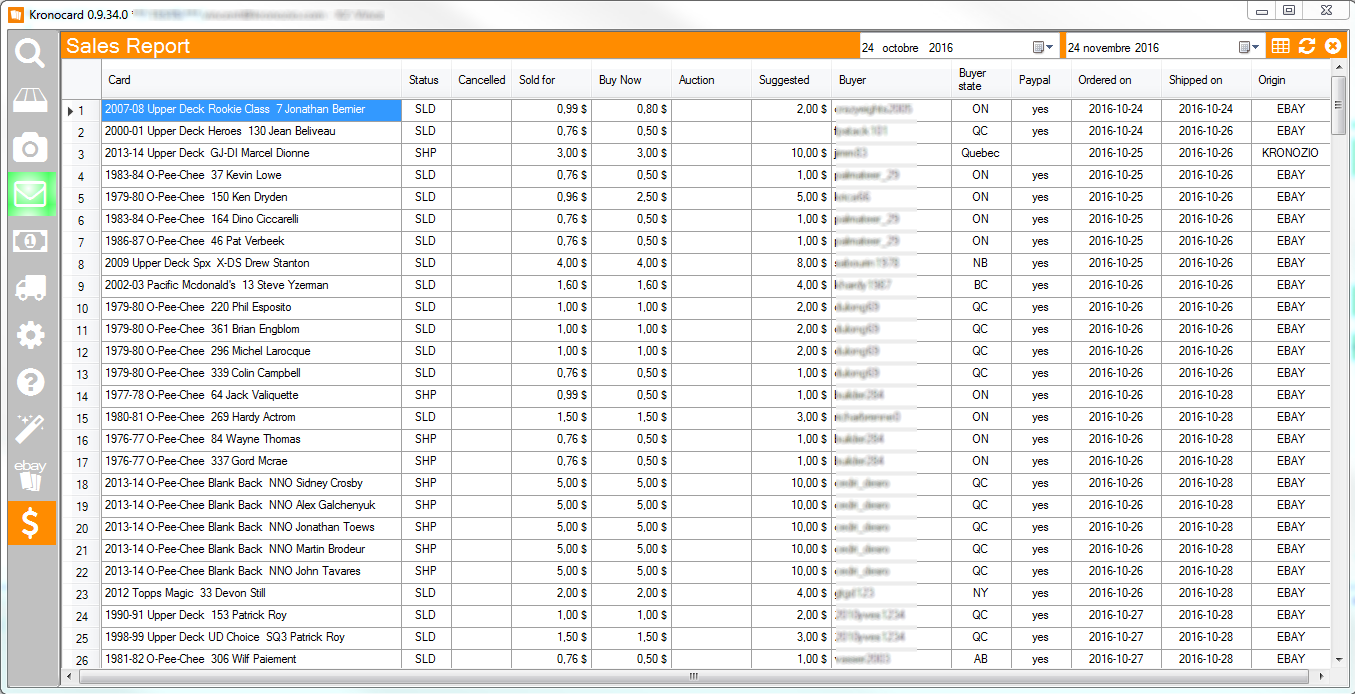Launch the magic wand tool
The width and height of the screenshot is (1355, 694).
tap(30, 429)
